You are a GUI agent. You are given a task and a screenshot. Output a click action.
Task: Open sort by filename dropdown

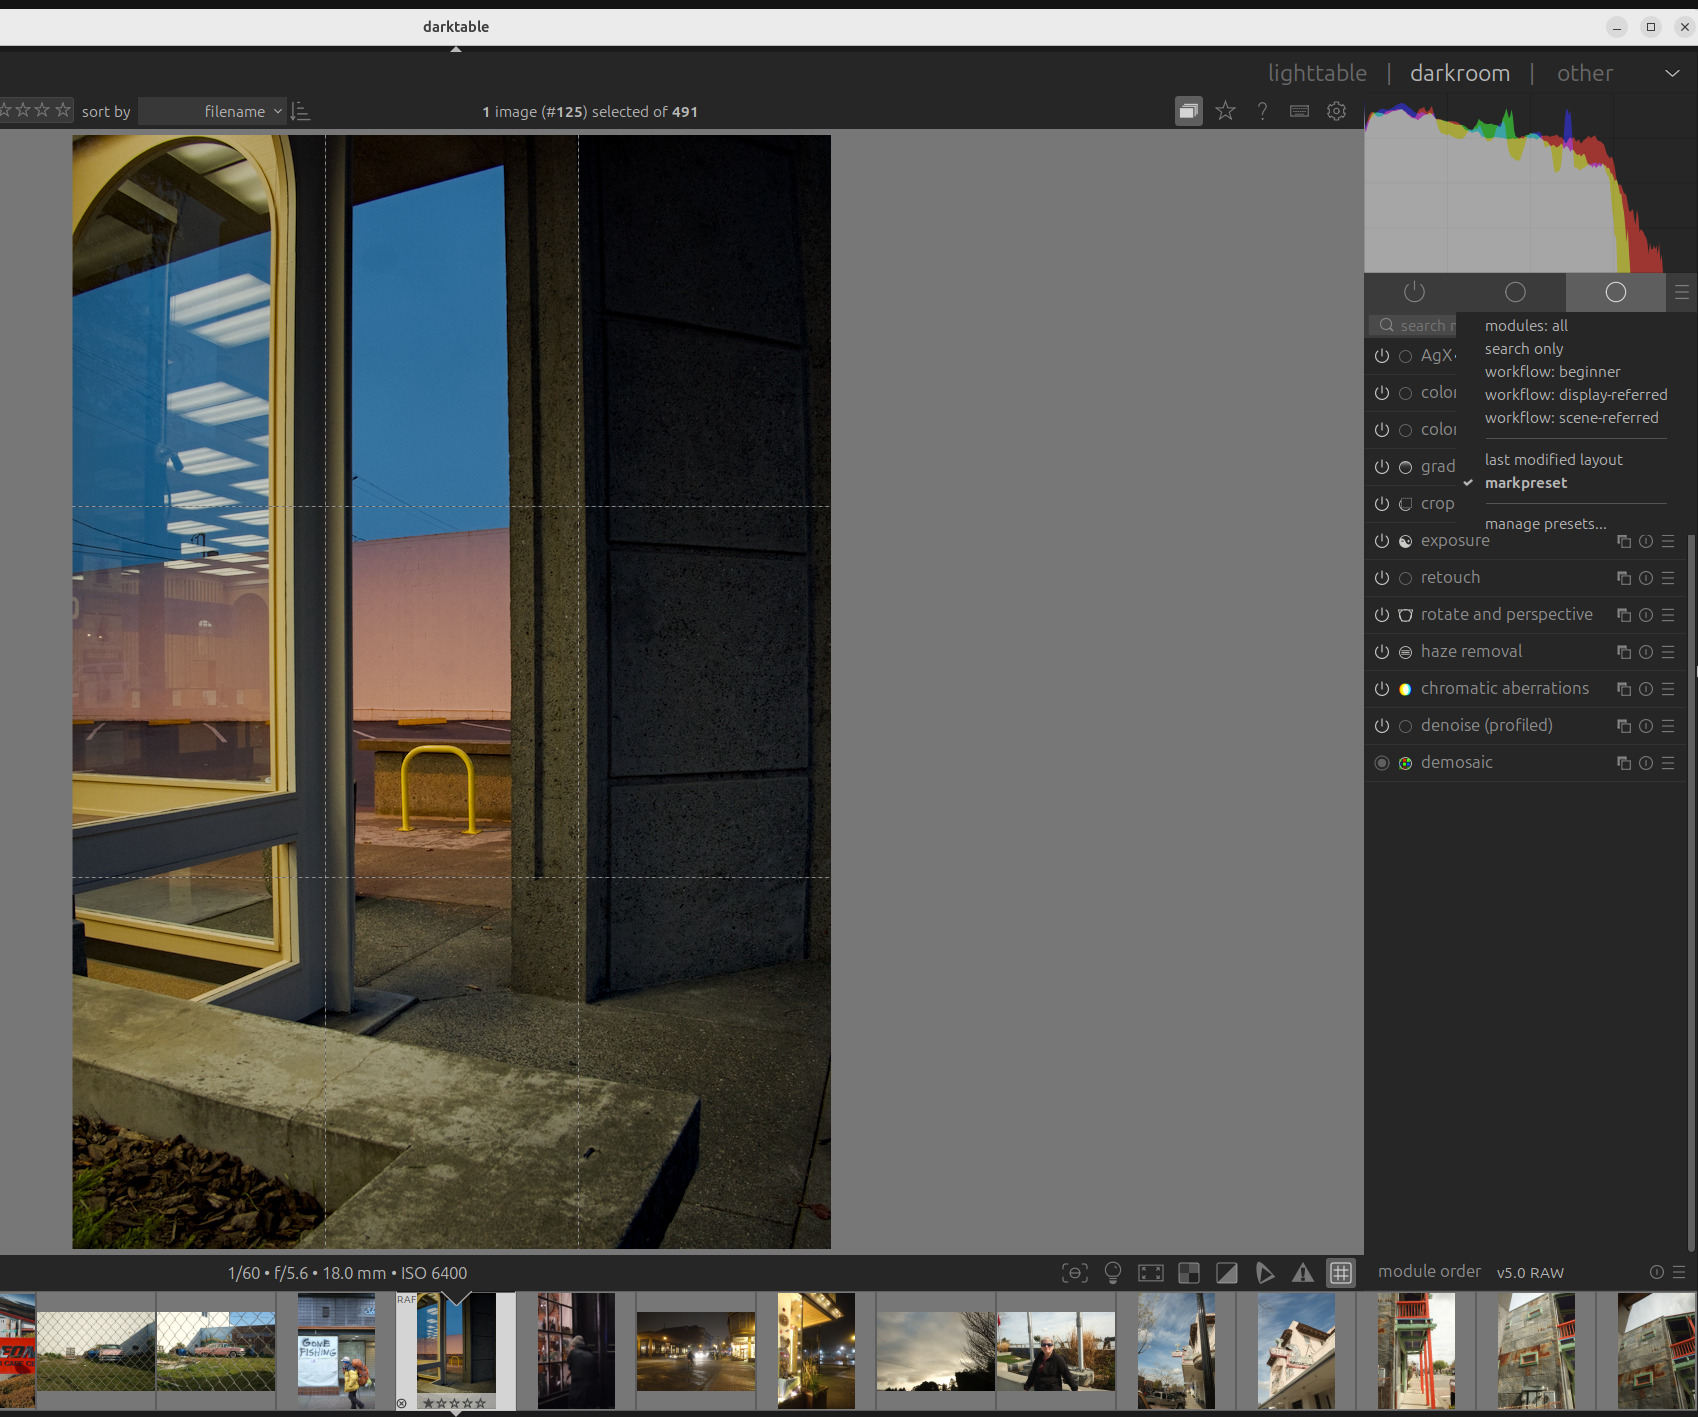(212, 111)
